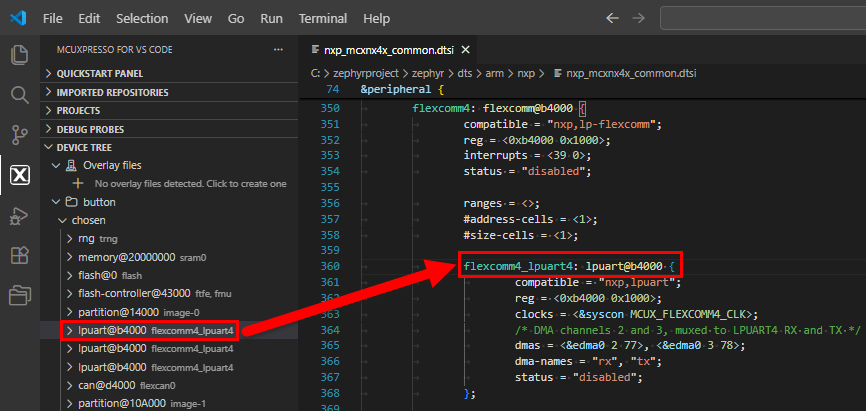The height and width of the screenshot is (411, 866).
Task: Close the nxp_mcxnx4x_common.dtsi tab
Action: (x=465, y=50)
